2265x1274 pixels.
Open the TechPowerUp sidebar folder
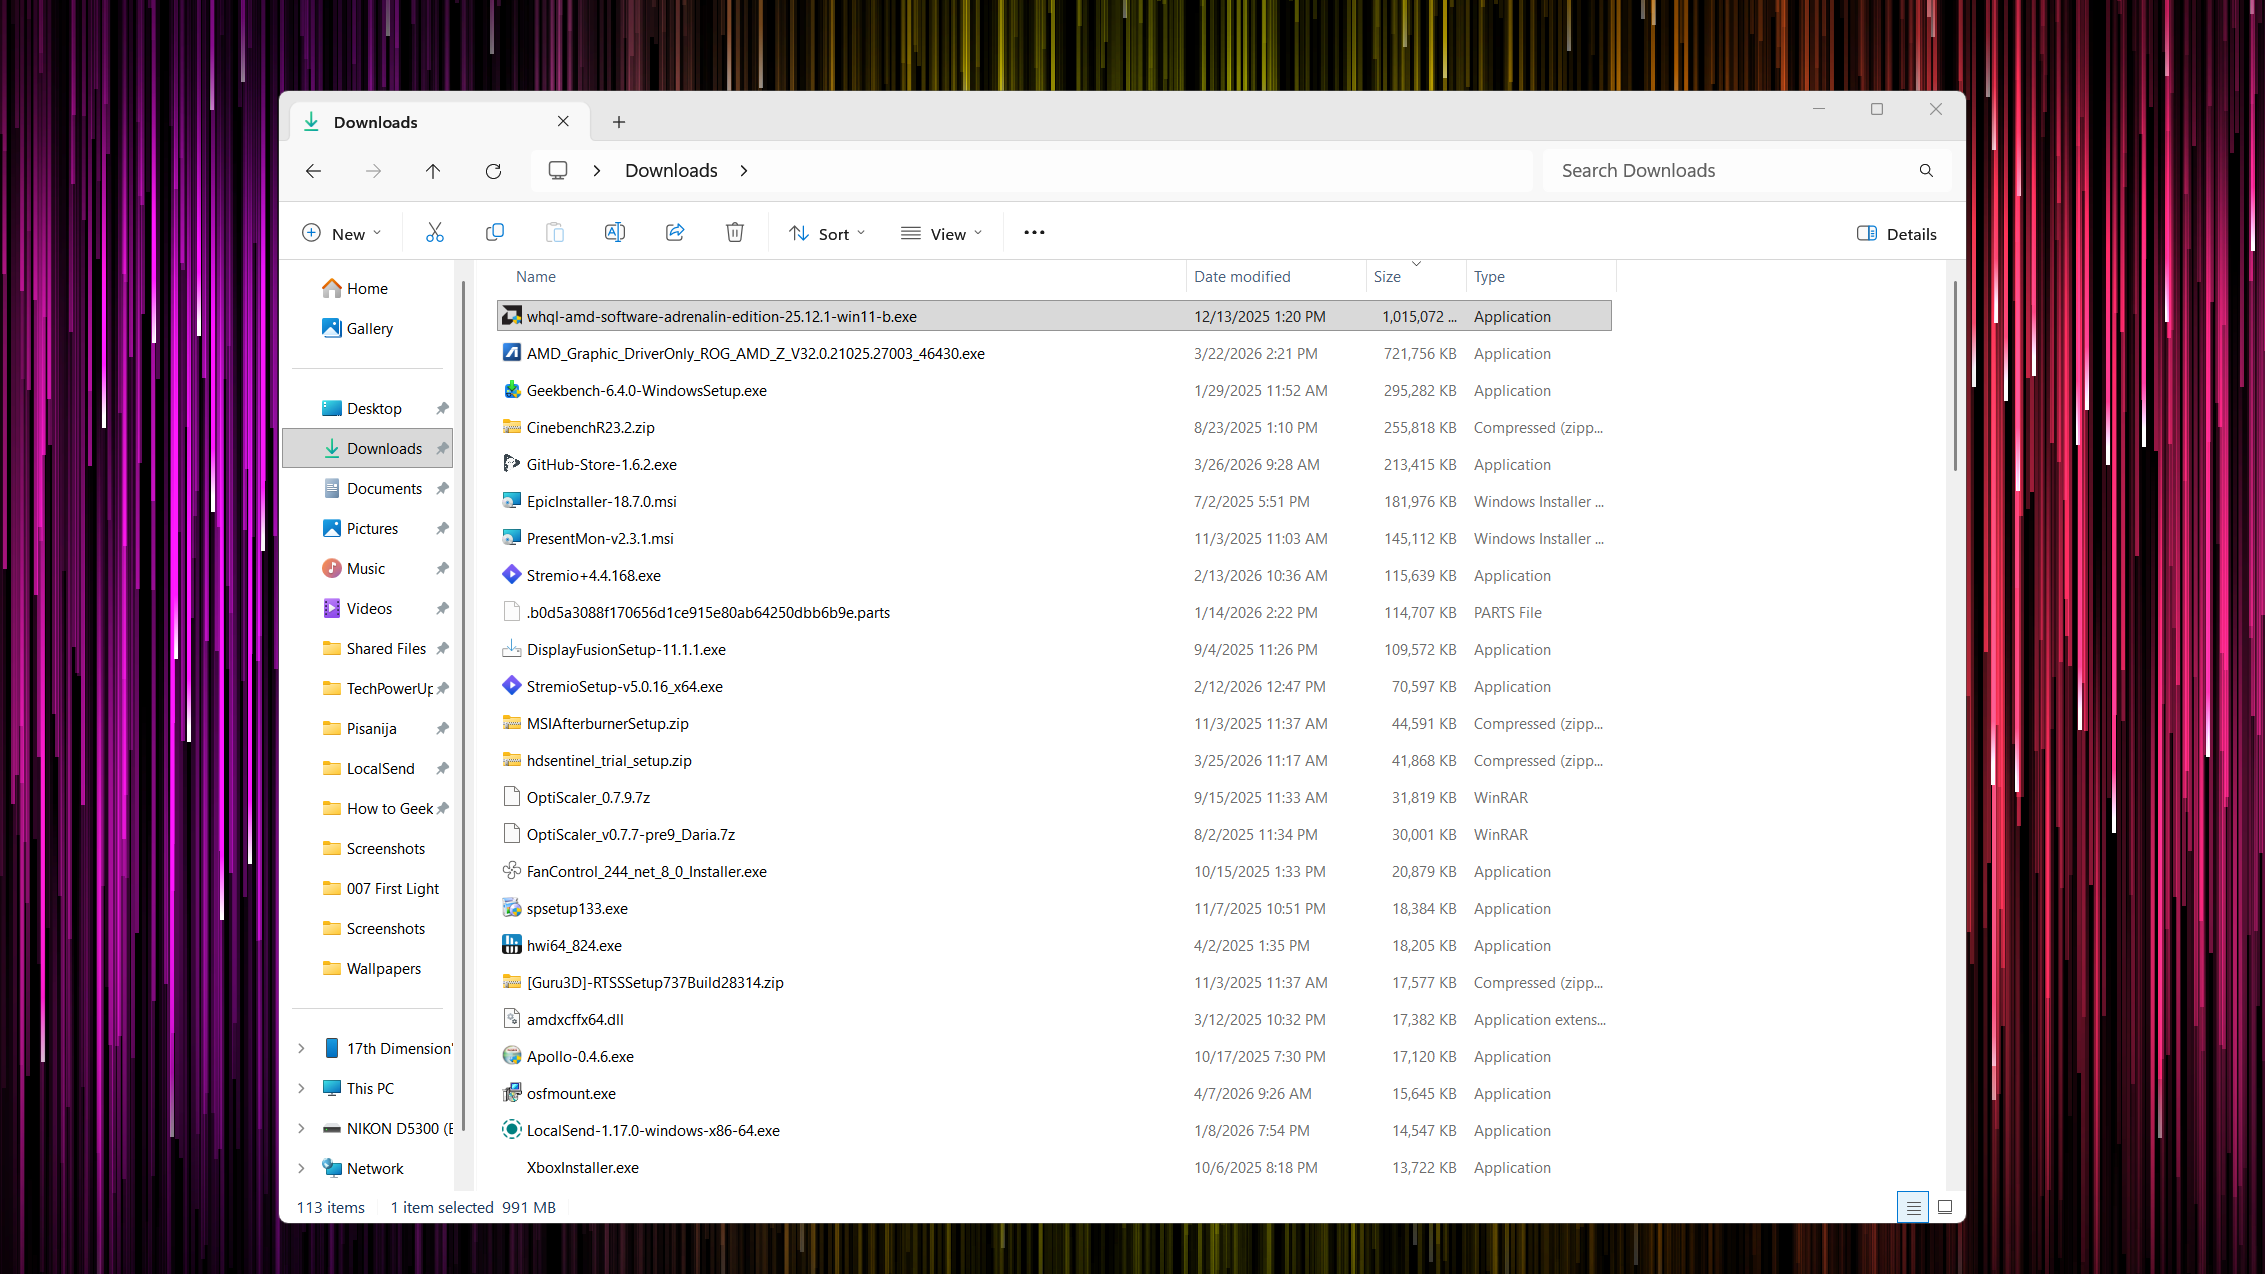(367, 688)
